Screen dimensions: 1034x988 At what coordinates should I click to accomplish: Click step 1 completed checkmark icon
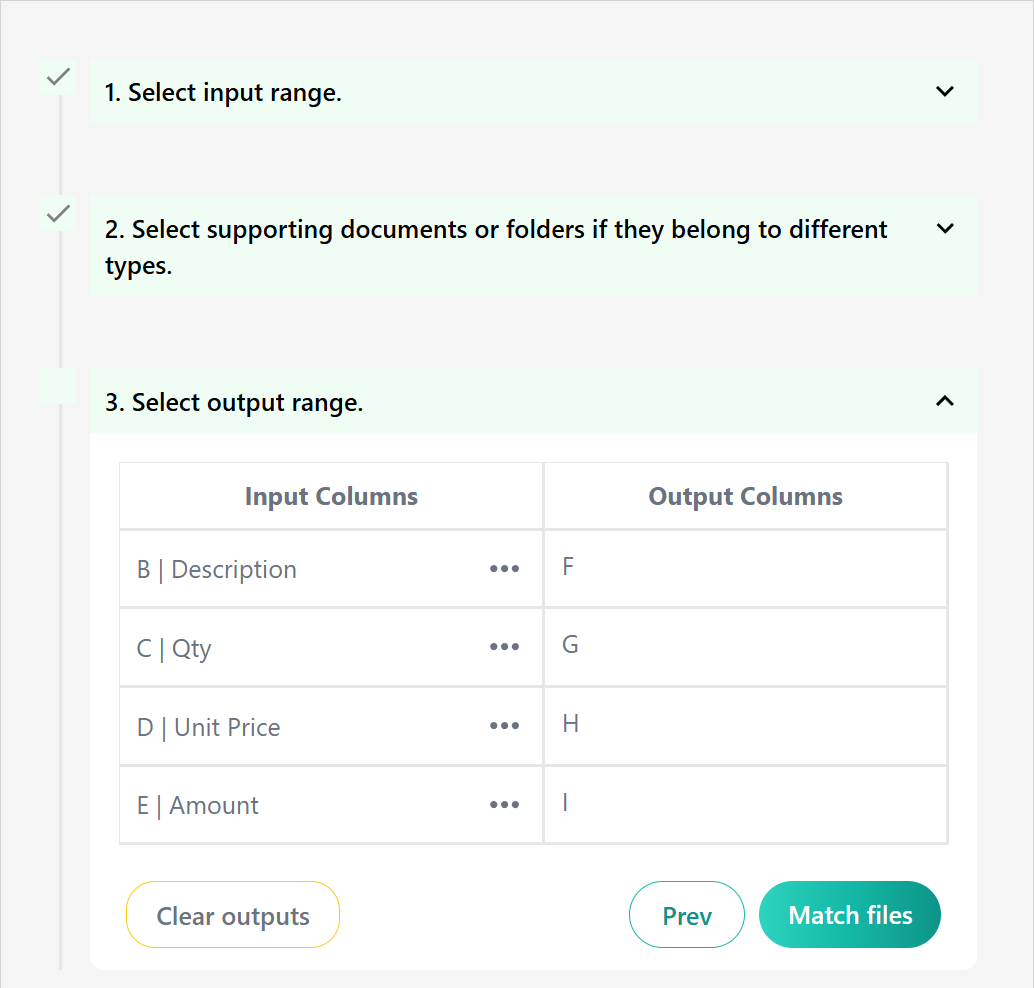59,76
